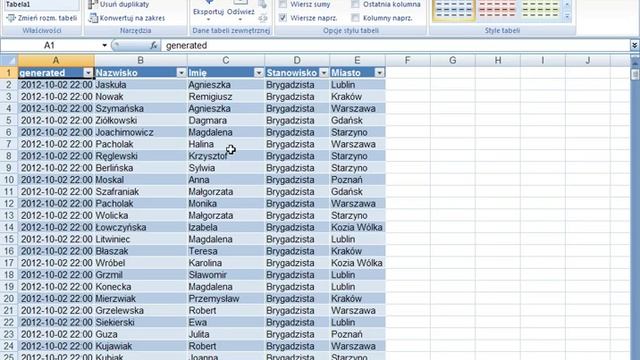
Task: Click the Select All corner button
Action: 9,60
